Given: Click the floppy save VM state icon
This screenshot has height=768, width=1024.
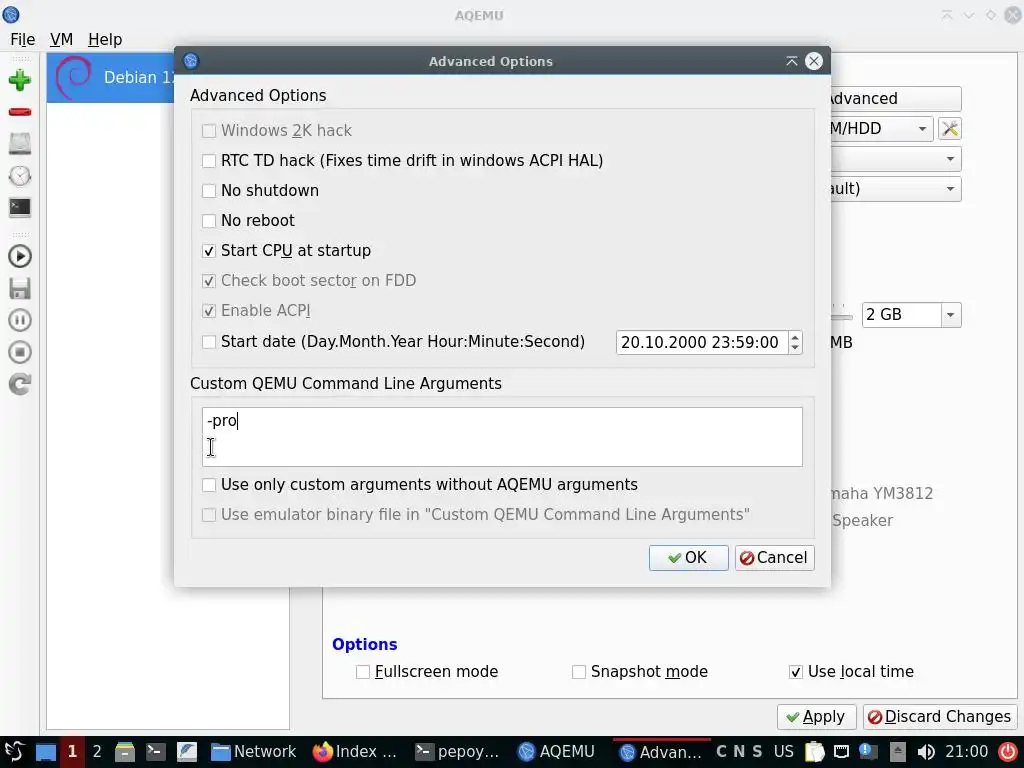Looking at the screenshot, I should 20,288.
